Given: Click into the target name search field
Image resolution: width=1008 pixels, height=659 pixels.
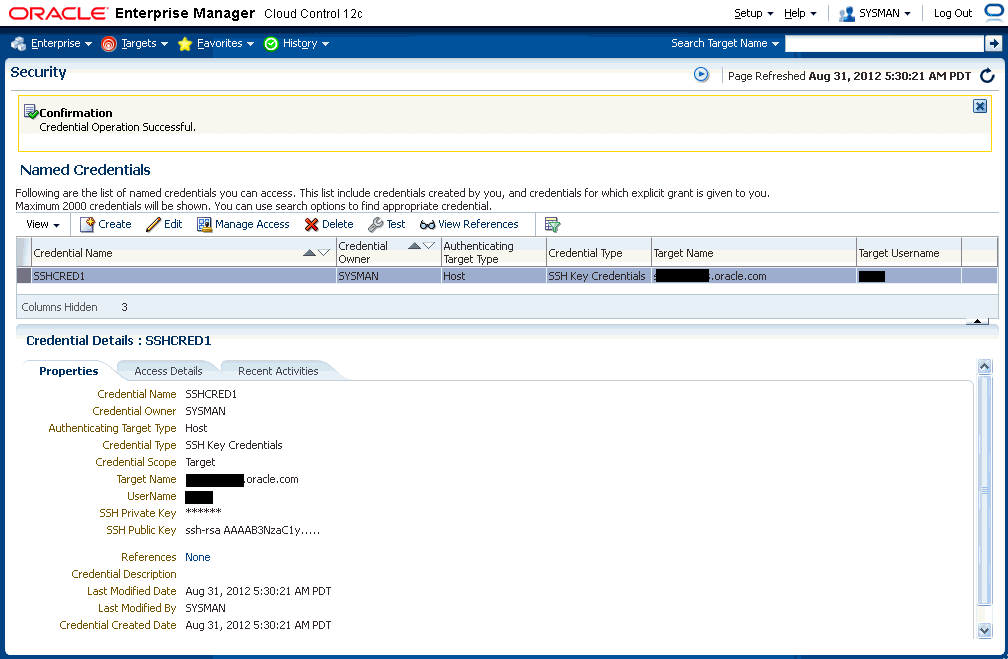Looking at the screenshot, I should pyautogui.click(x=884, y=44).
